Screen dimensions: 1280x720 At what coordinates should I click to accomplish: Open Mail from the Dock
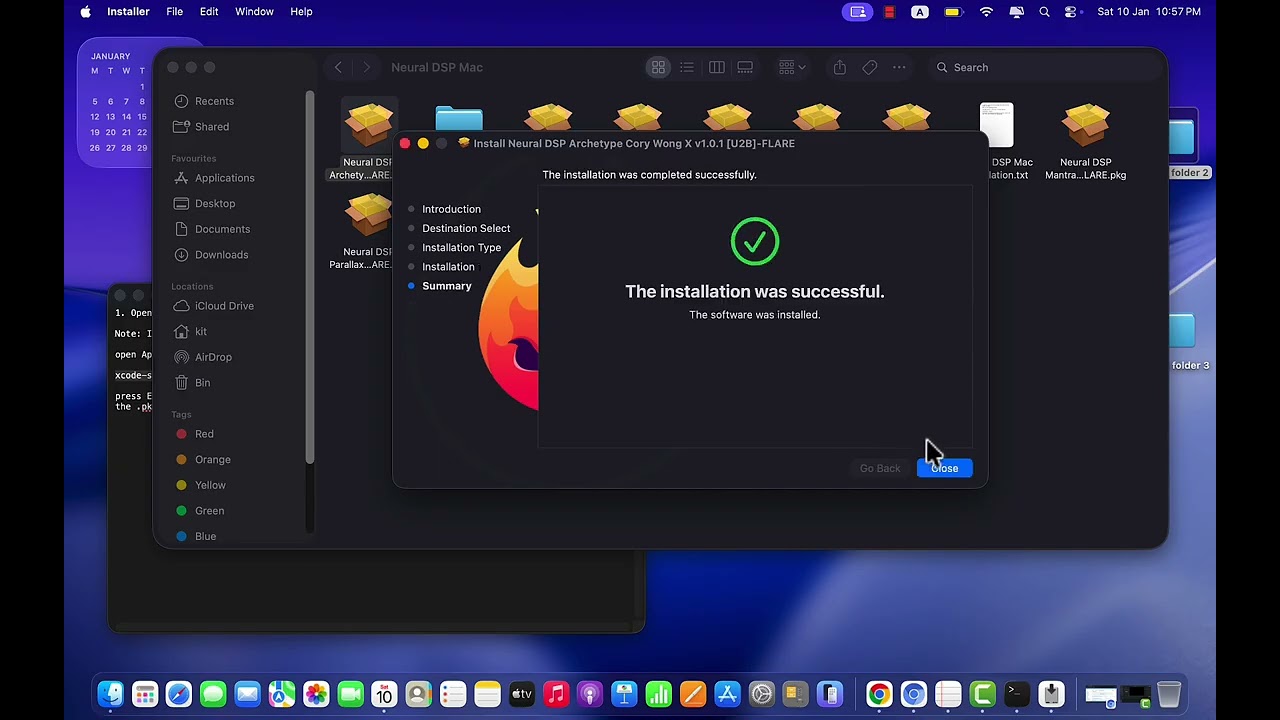[x=247, y=694]
